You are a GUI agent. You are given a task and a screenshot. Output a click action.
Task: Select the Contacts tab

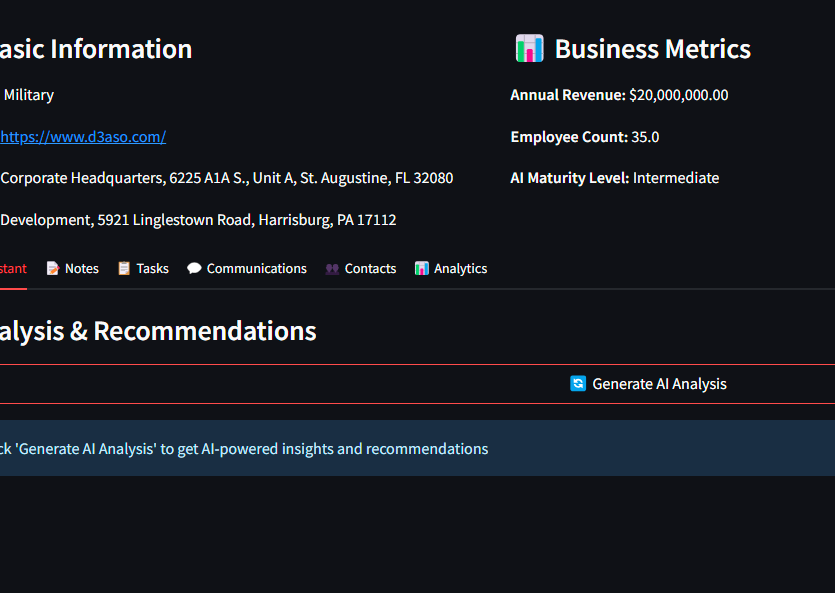coord(370,269)
